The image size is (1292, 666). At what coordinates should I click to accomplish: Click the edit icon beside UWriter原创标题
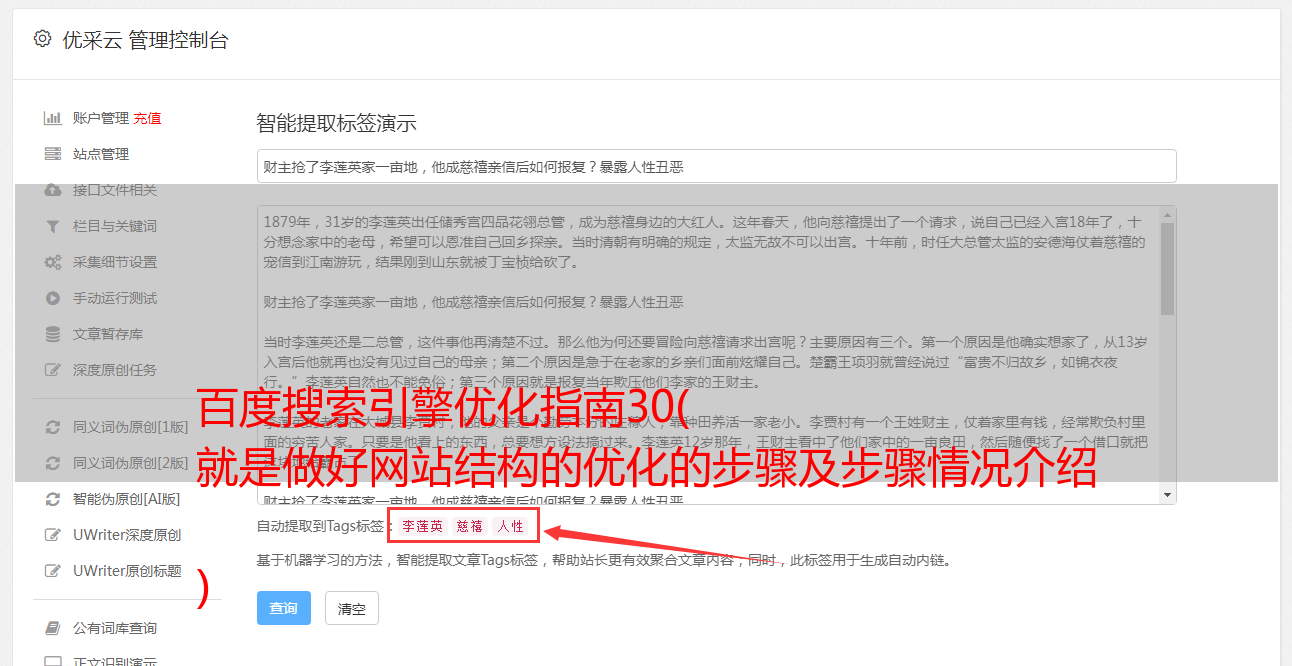pyautogui.click(x=53, y=571)
